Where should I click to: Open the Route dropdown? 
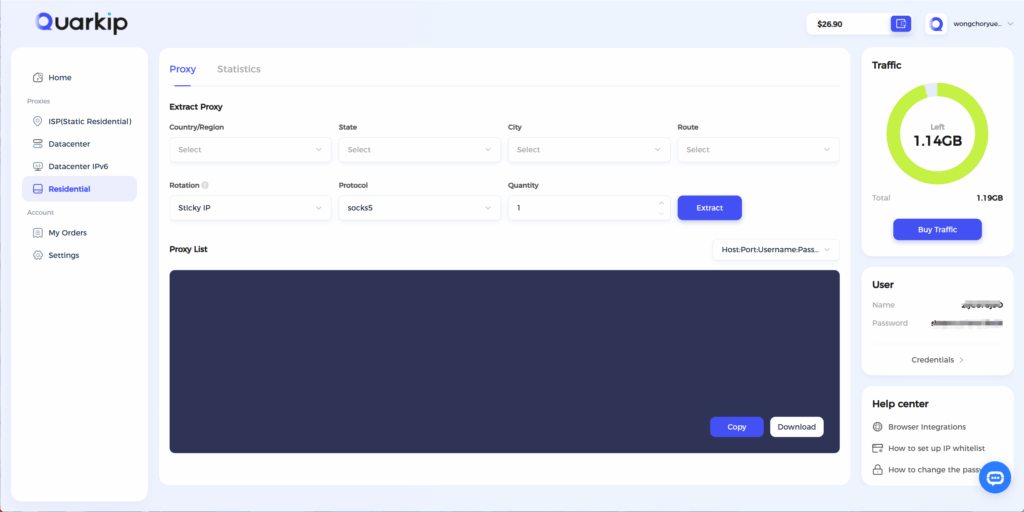pos(758,150)
